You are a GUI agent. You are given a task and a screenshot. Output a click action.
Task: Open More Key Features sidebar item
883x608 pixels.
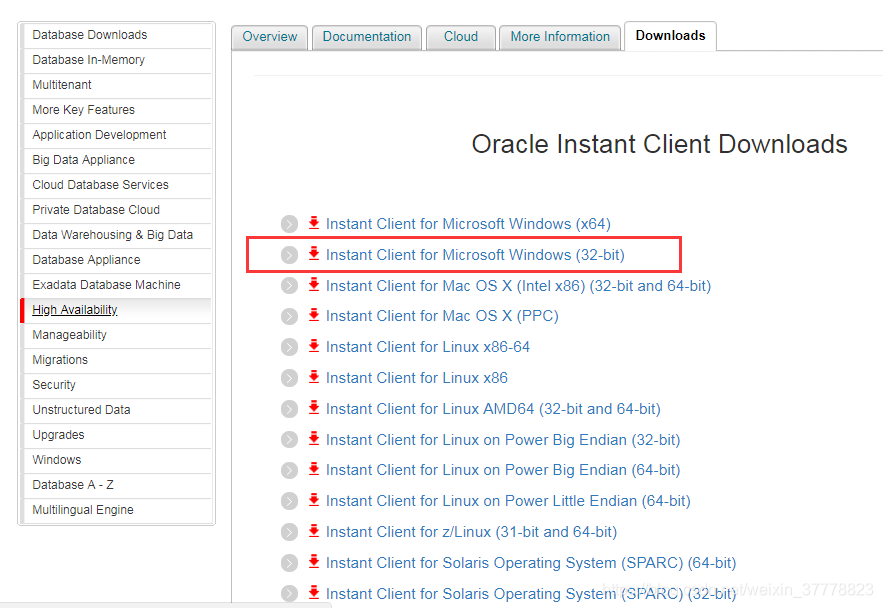point(117,110)
